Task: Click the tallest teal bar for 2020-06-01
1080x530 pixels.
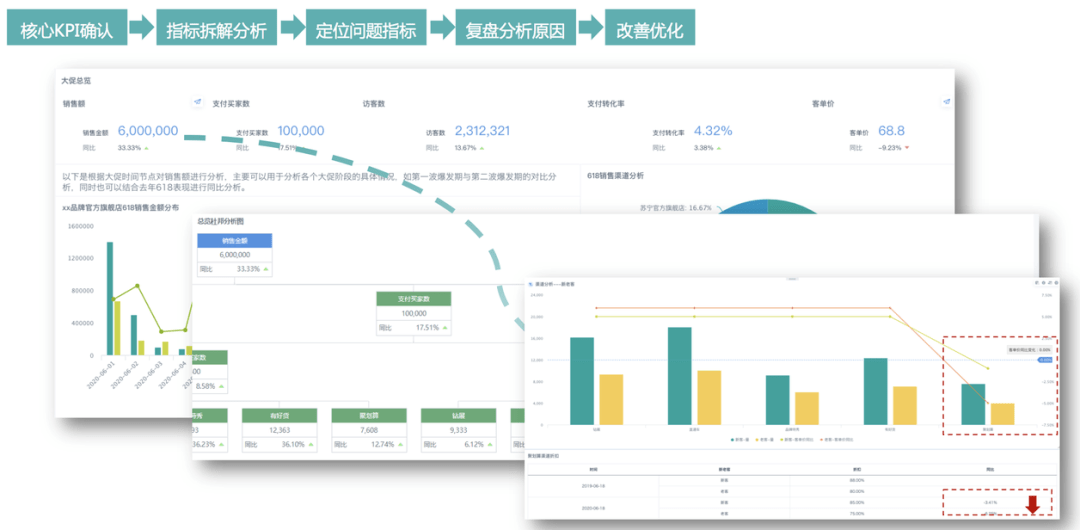Action: coord(110,298)
